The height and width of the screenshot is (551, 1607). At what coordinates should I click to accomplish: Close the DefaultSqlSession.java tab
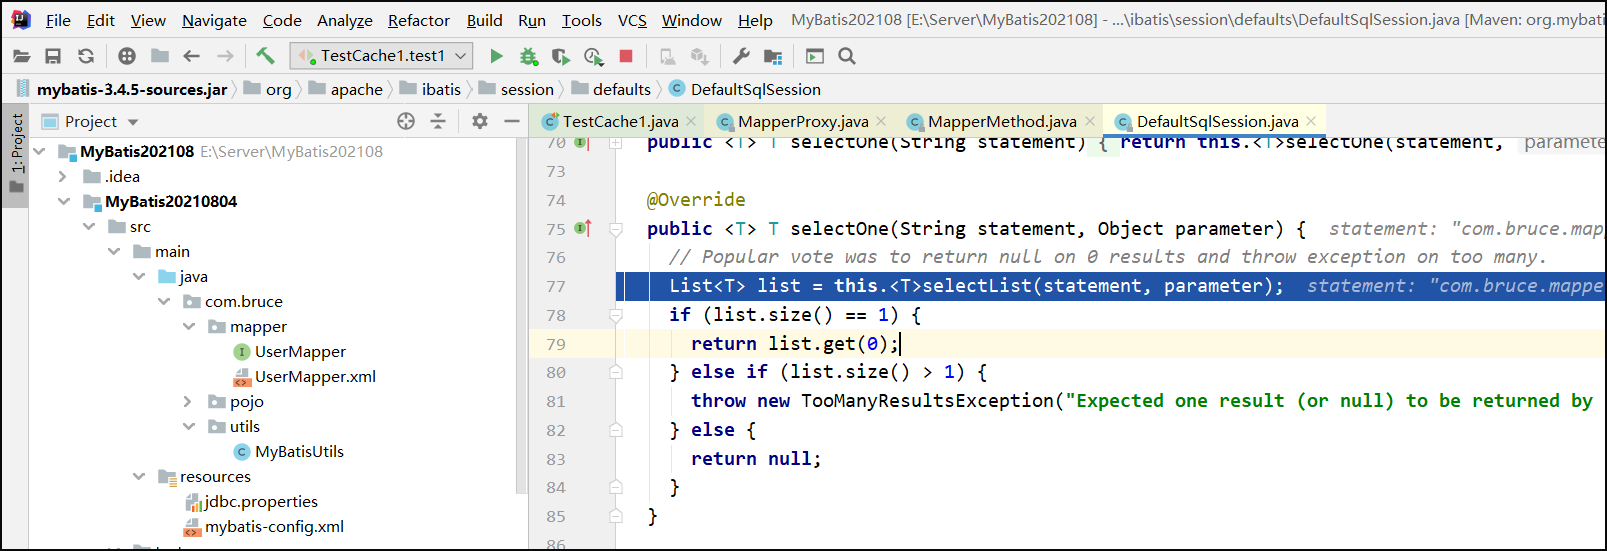tap(1311, 121)
